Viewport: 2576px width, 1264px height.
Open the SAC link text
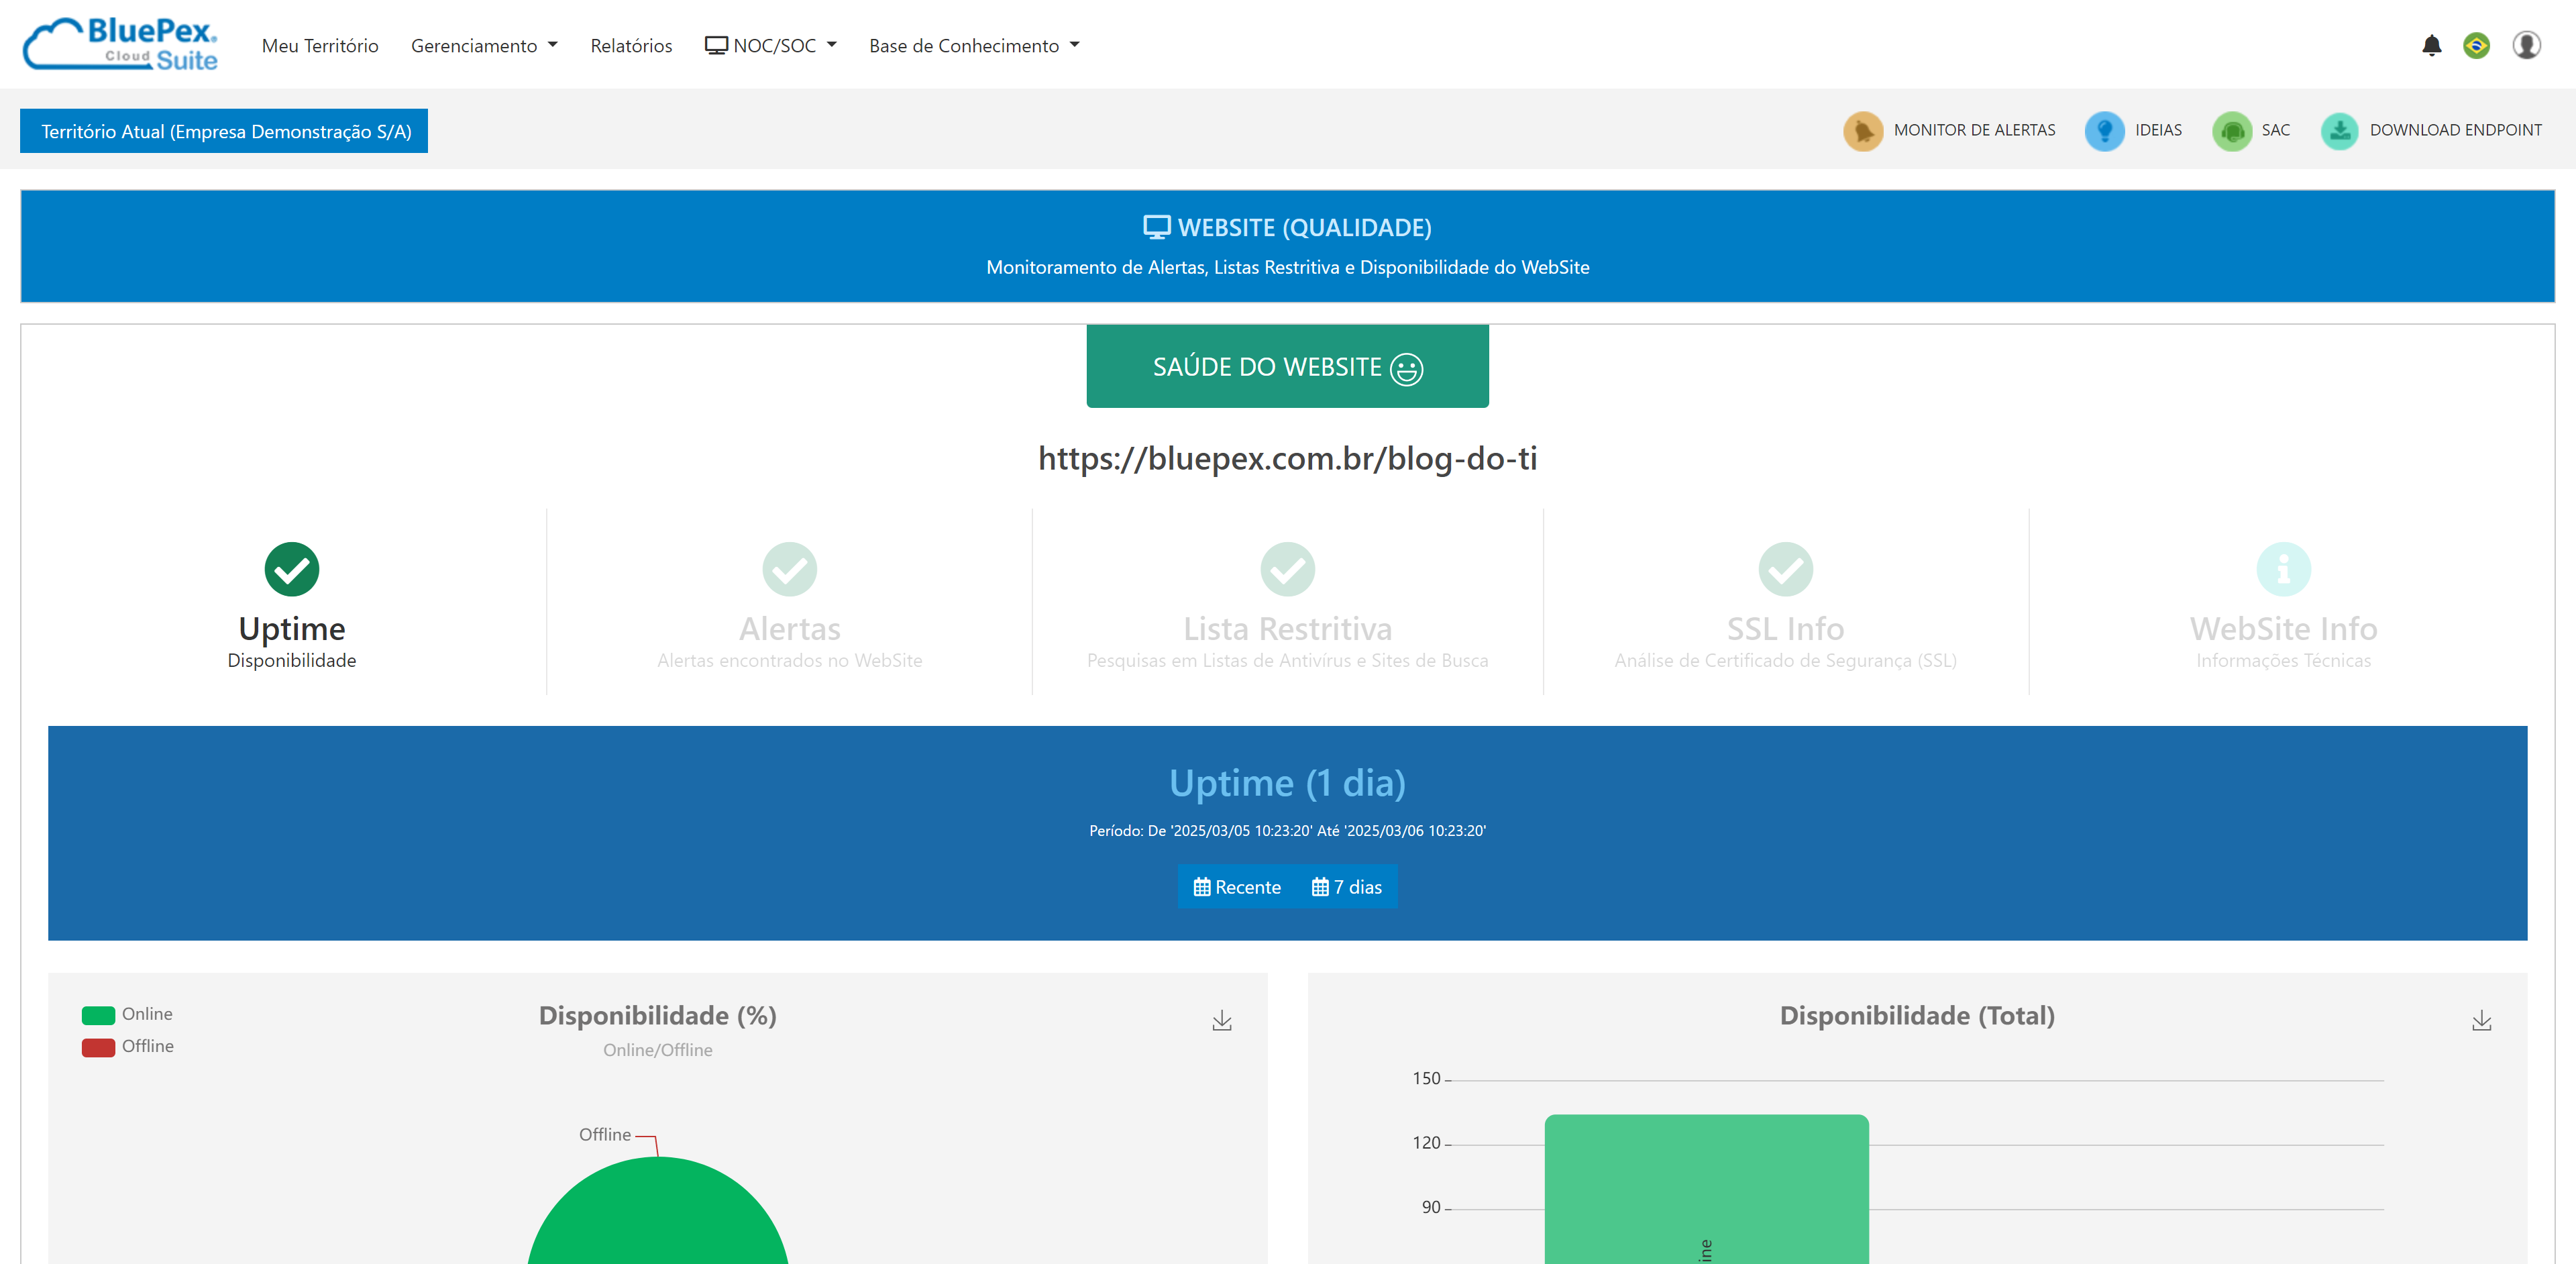pyautogui.click(x=2275, y=130)
